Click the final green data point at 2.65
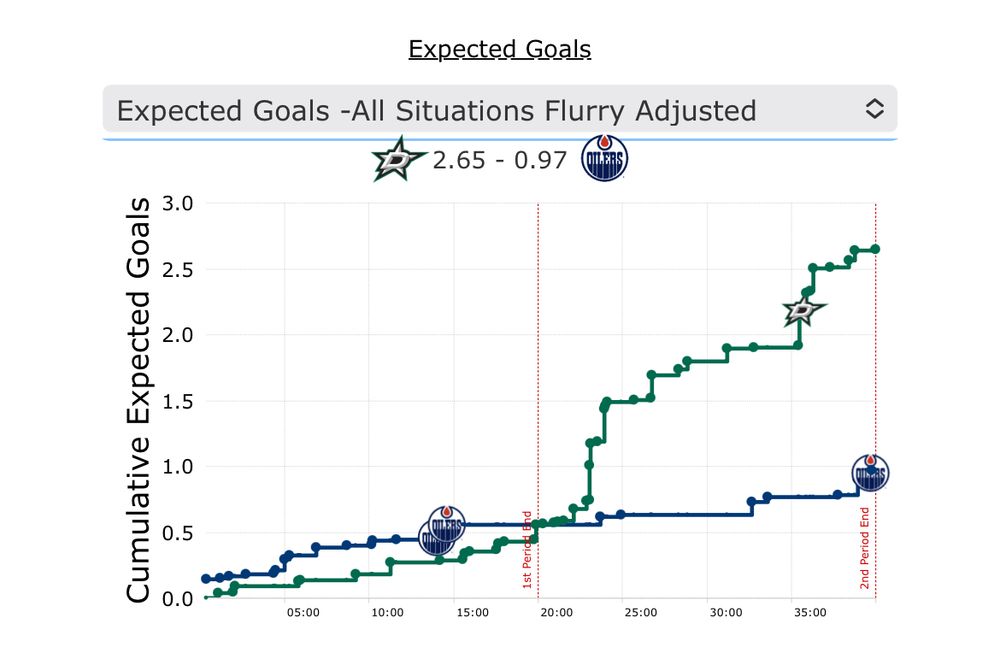Viewport: 1000px width, 671px height. 875,249
